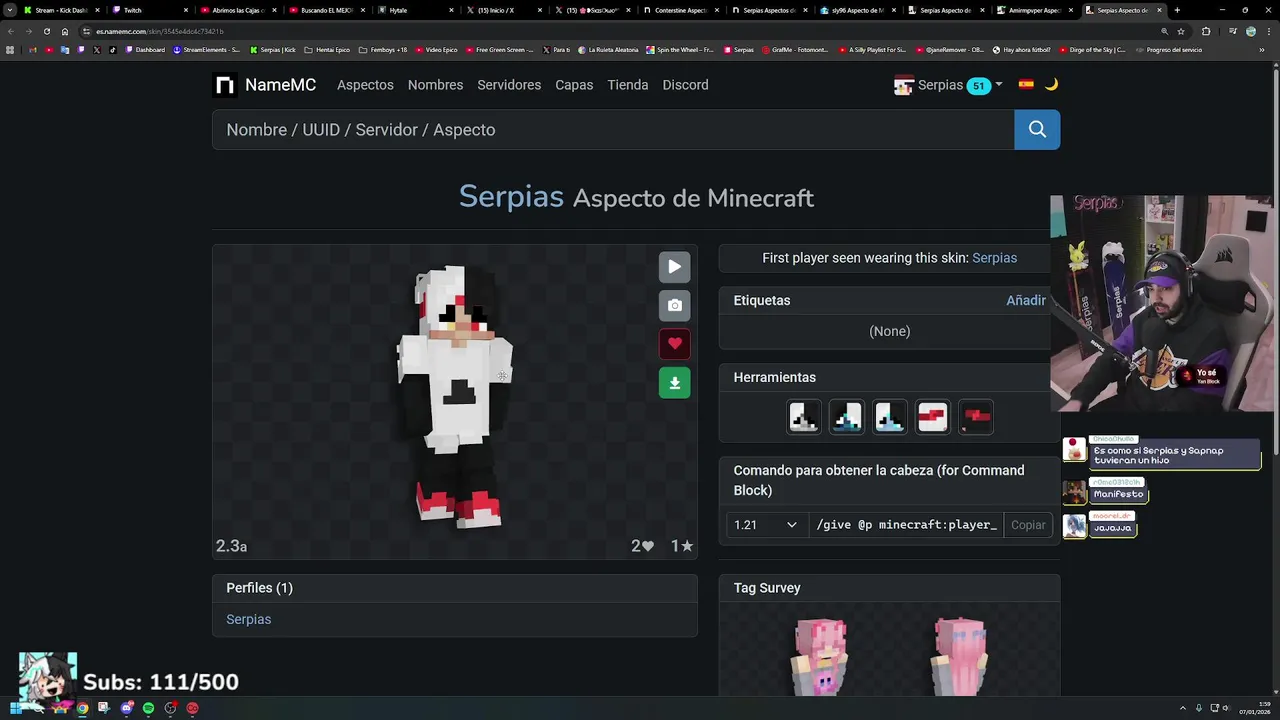
Task: Open the La Ruleta Aleatoria bookmark
Action: [608, 49]
